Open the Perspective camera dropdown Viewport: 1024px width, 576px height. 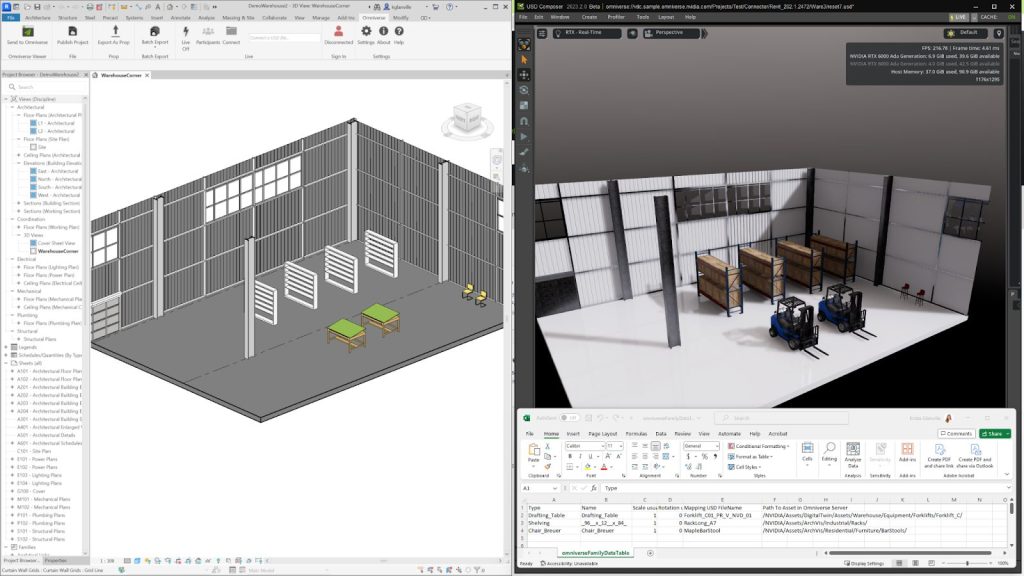[x=672, y=33]
